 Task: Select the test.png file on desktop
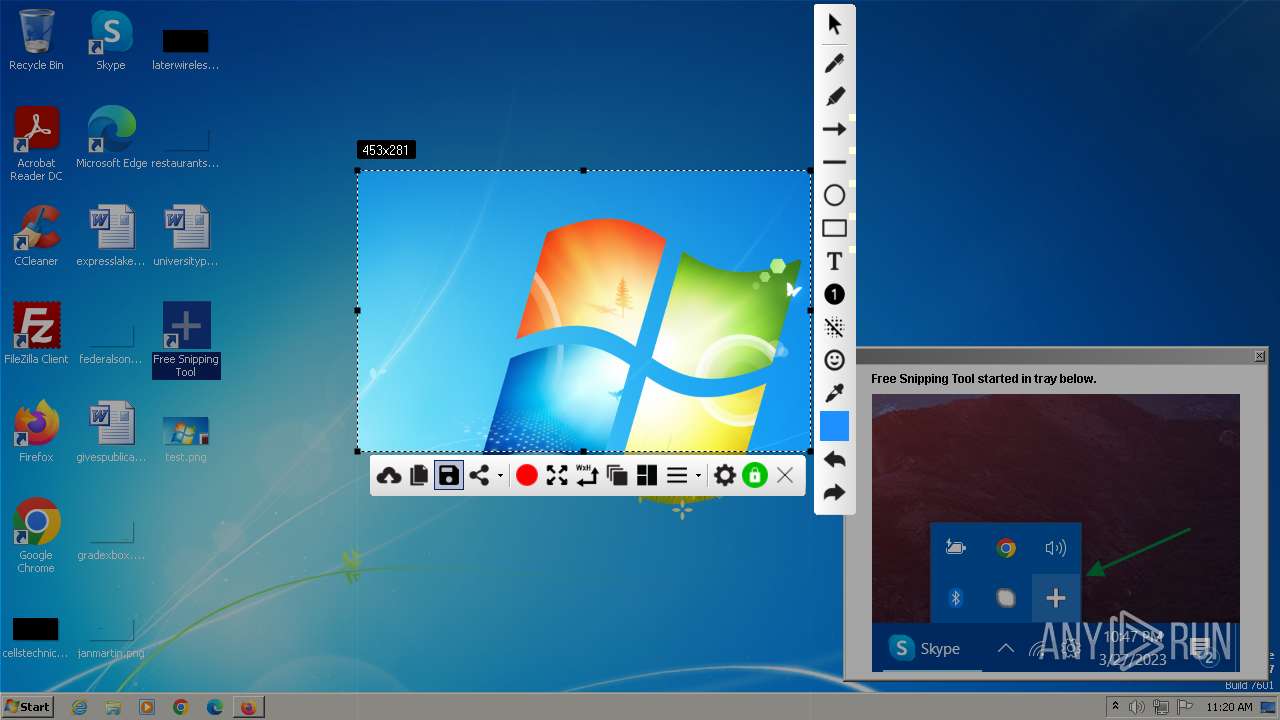pos(186,439)
